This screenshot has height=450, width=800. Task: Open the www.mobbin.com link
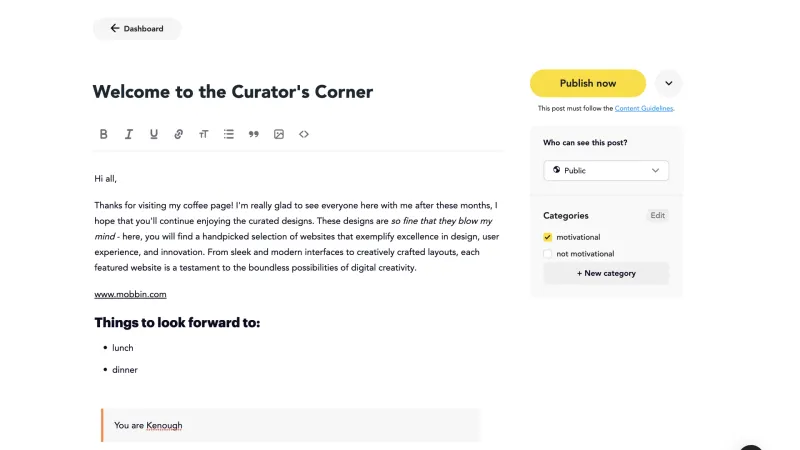(x=130, y=294)
